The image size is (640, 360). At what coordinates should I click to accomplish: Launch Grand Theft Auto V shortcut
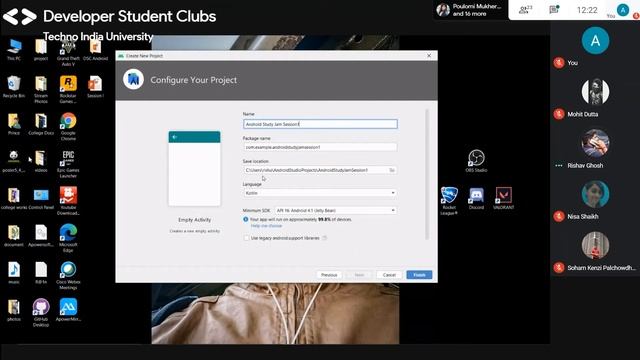click(68, 53)
